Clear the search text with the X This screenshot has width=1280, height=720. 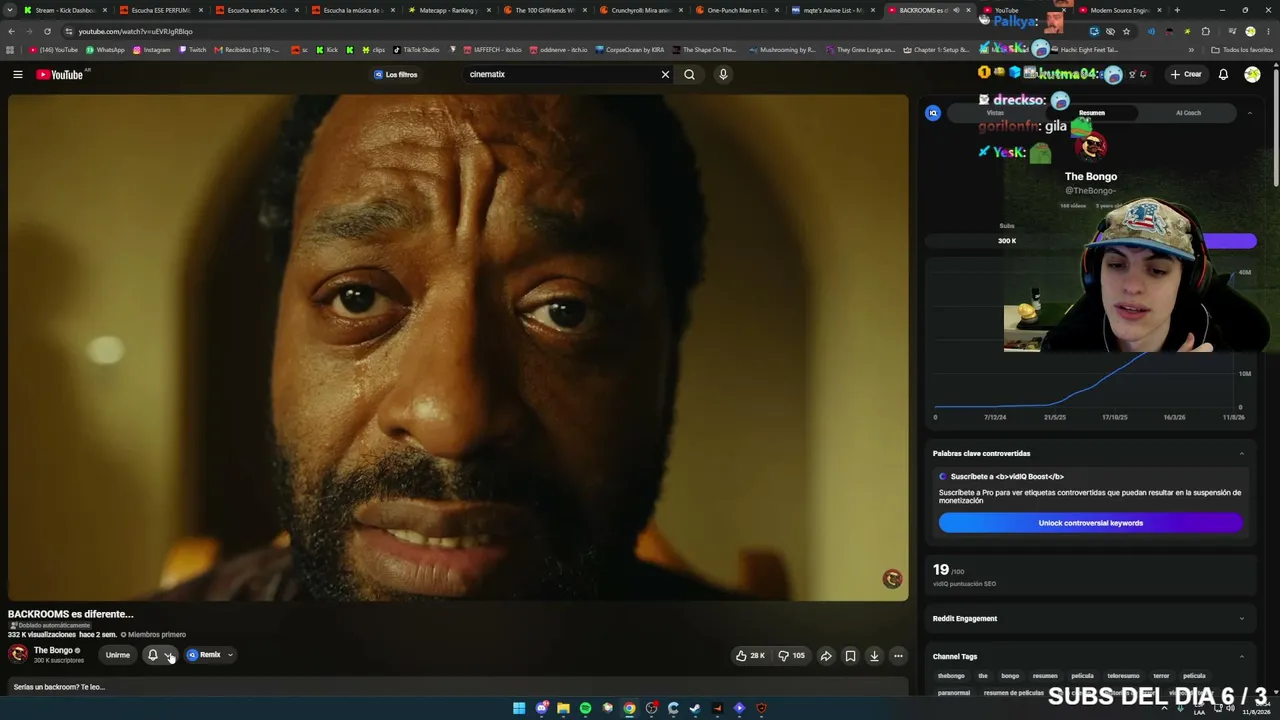[665, 74]
